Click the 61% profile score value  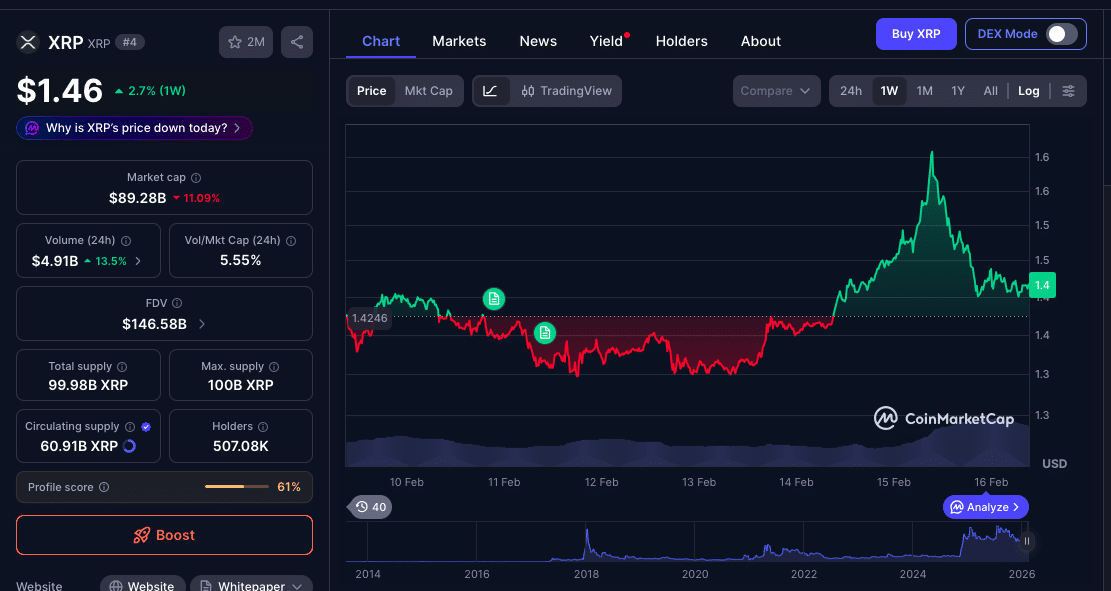coord(289,488)
